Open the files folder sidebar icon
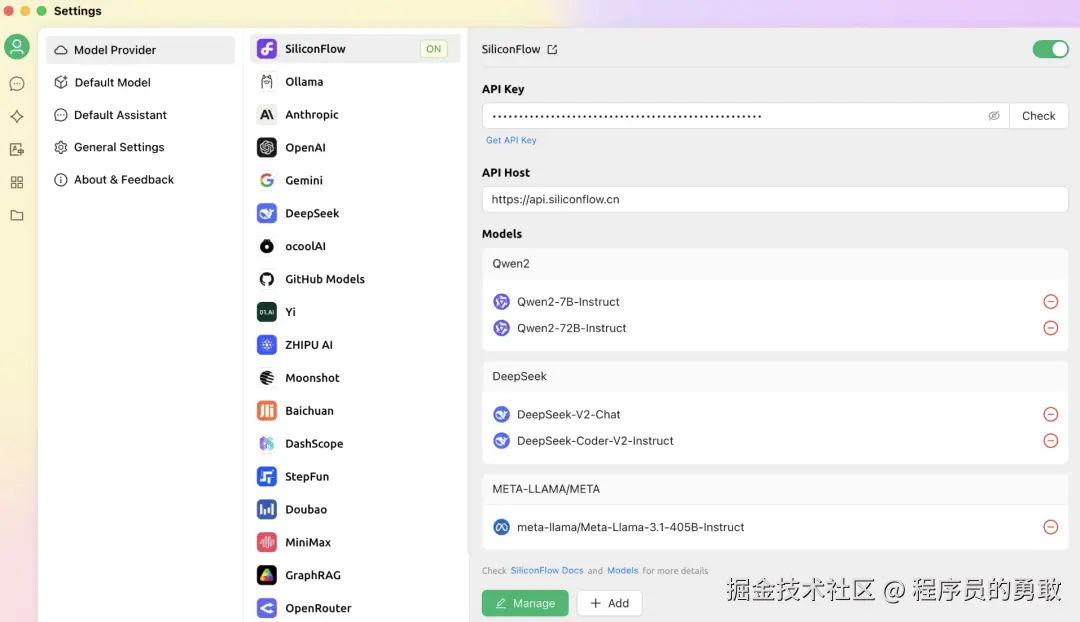Image resolution: width=1080 pixels, height=622 pixels. pos(17,216)
